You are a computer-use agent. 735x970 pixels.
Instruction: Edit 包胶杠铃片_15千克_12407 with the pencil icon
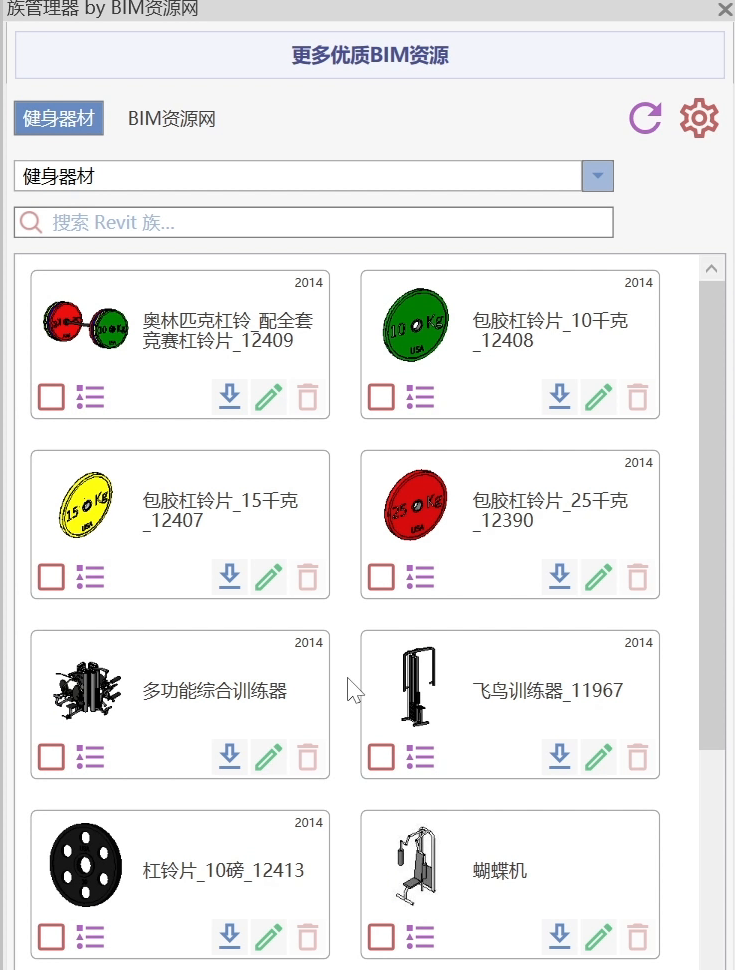tap(269, 577)
